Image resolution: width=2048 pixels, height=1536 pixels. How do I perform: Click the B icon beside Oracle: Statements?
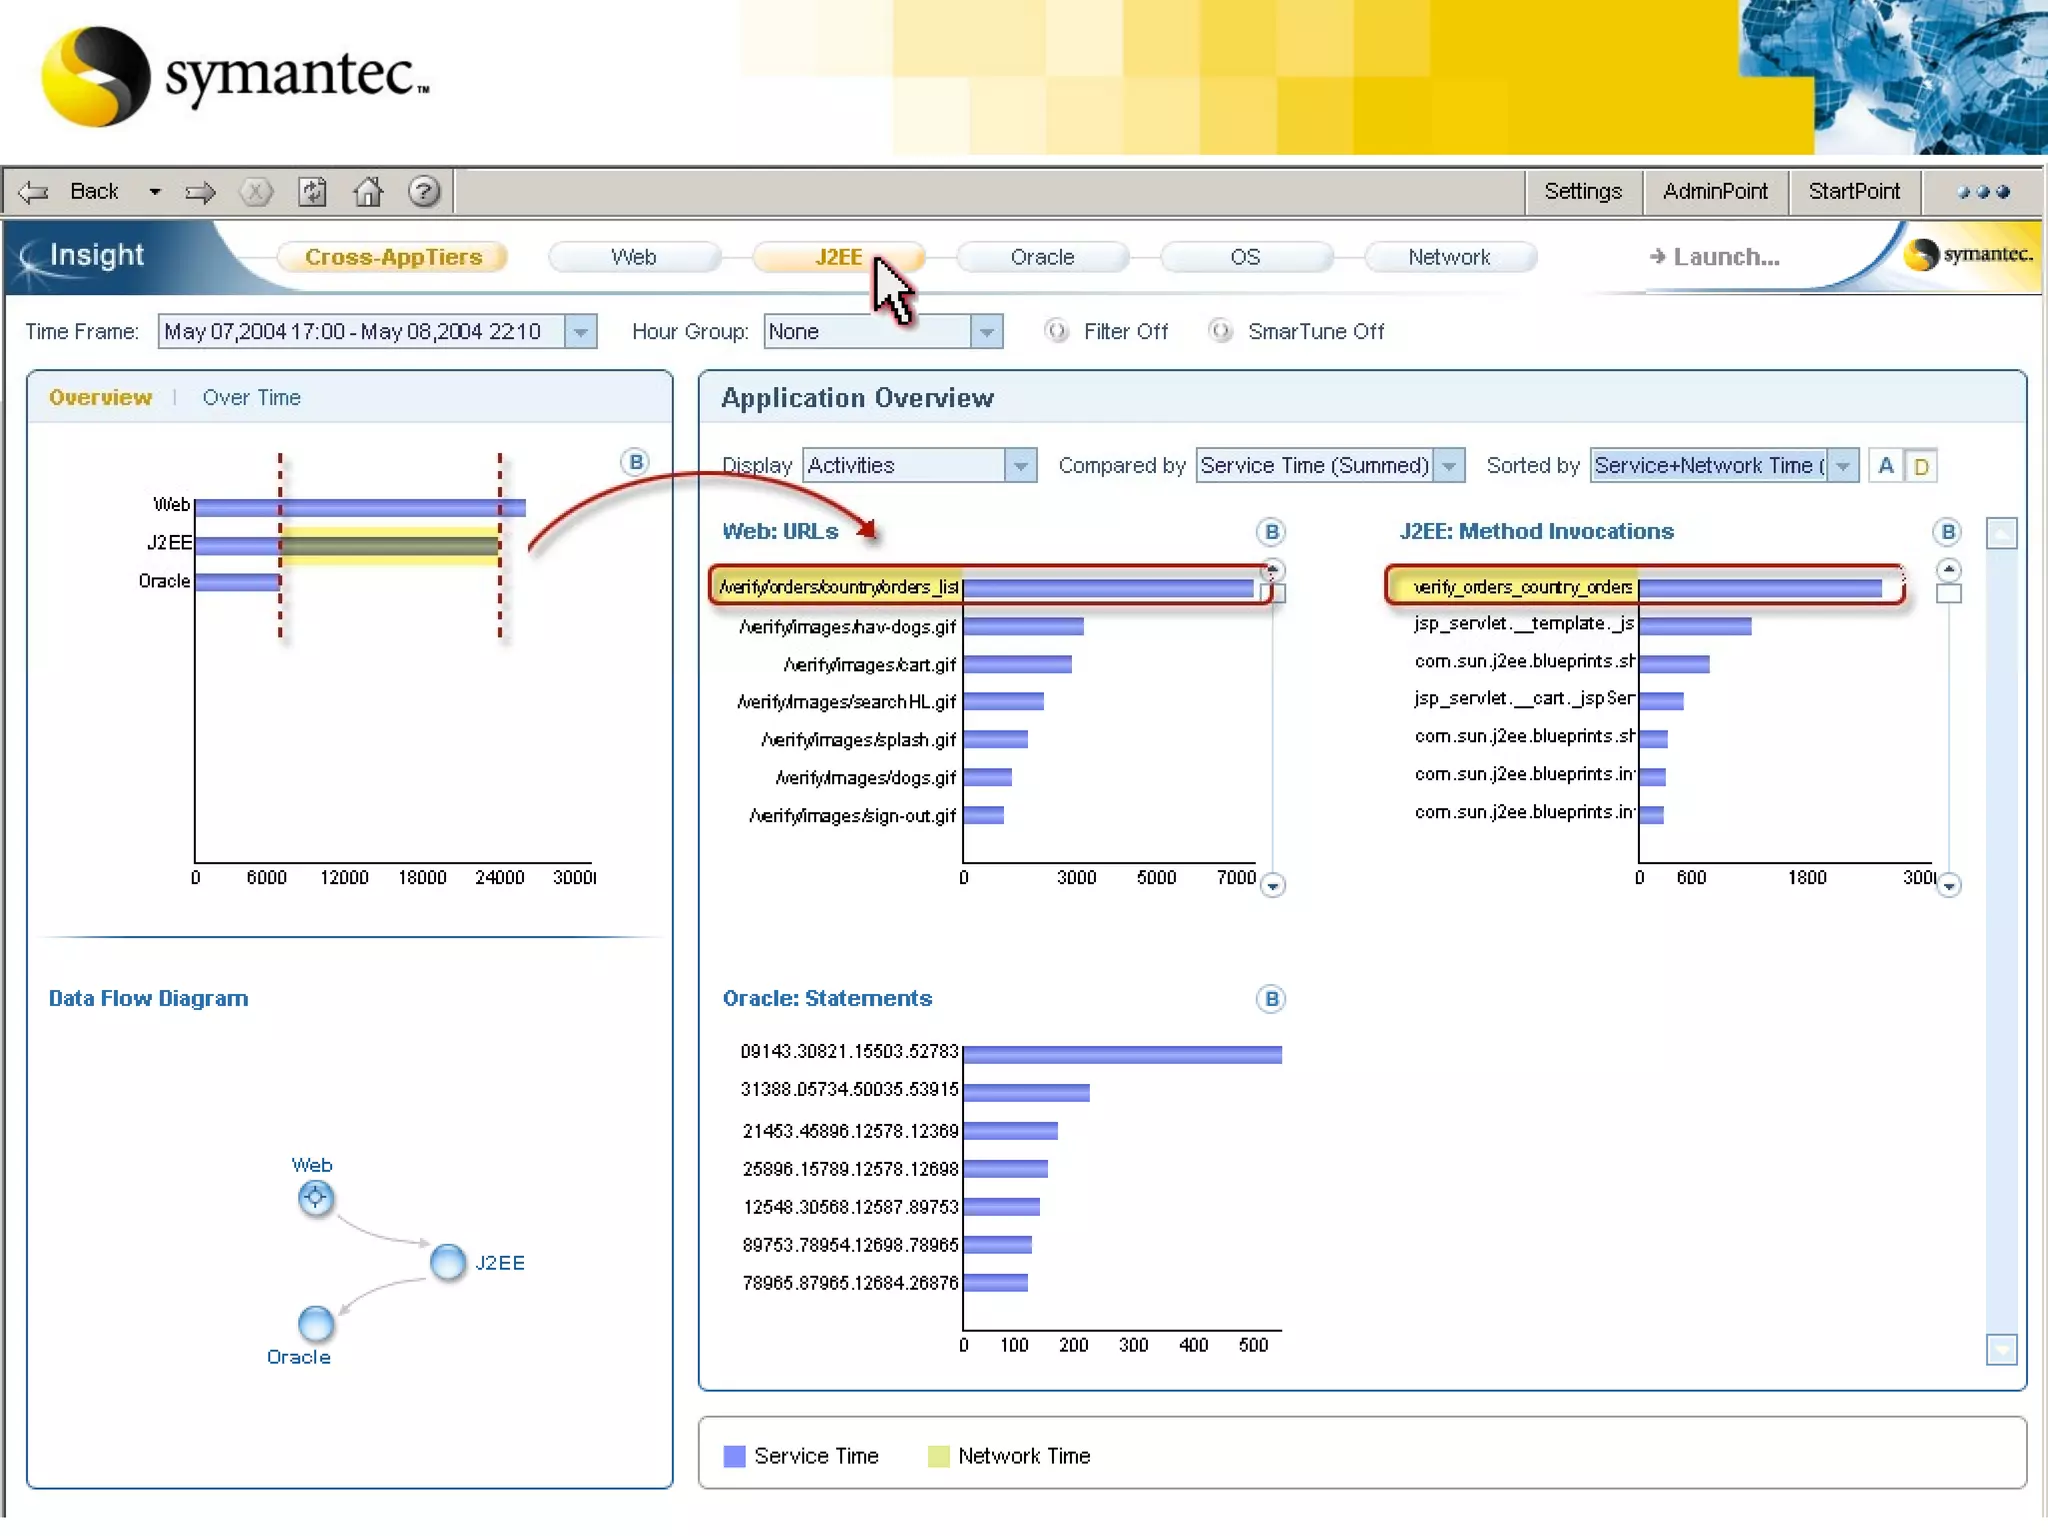tap(1270, 999)
